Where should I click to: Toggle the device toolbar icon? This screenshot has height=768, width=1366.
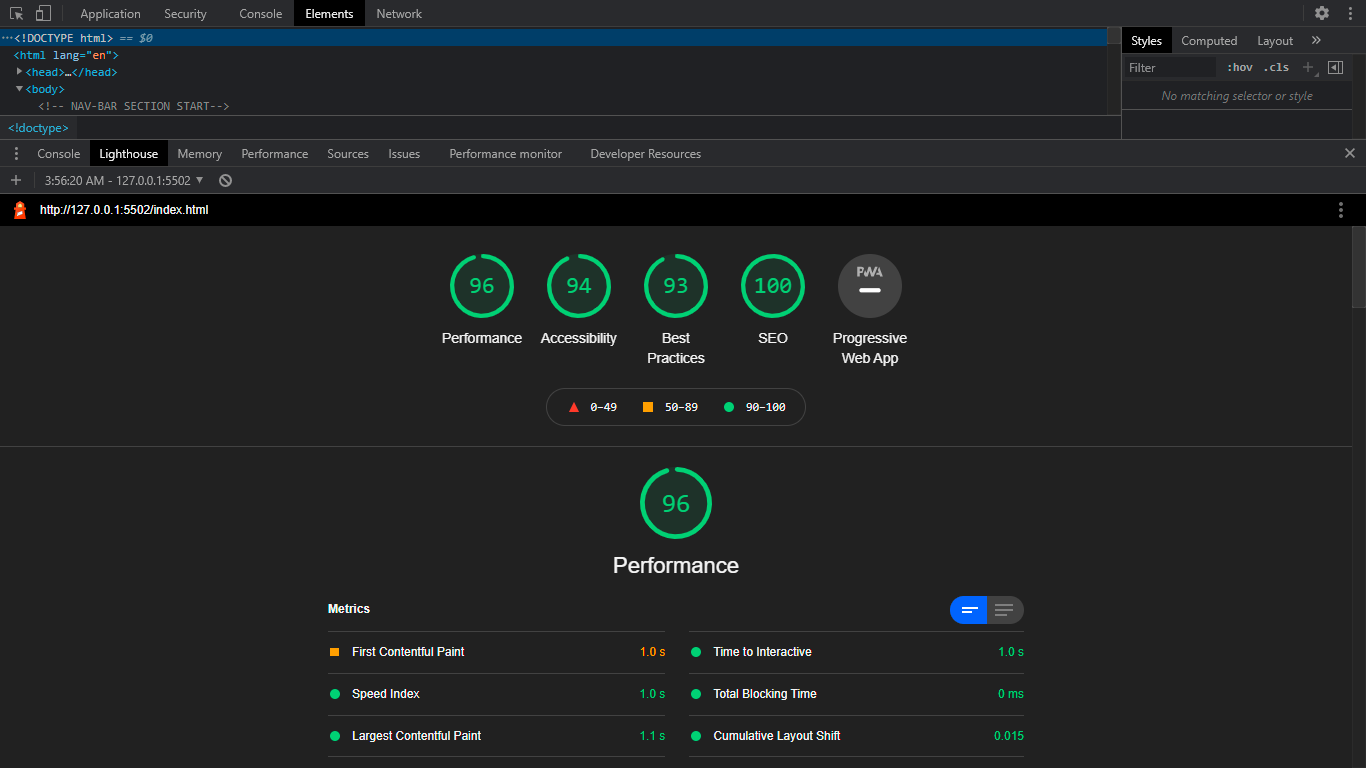43,13
